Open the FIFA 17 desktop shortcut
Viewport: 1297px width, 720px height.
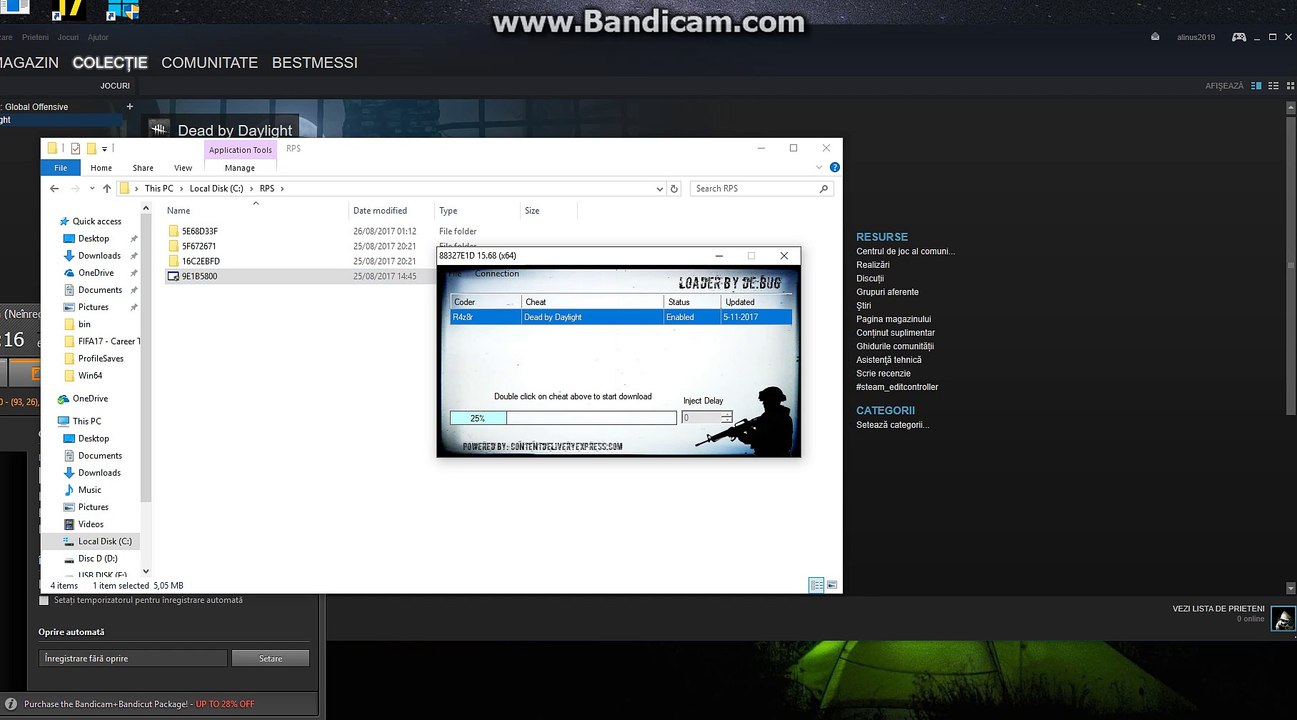click(71, 10)
